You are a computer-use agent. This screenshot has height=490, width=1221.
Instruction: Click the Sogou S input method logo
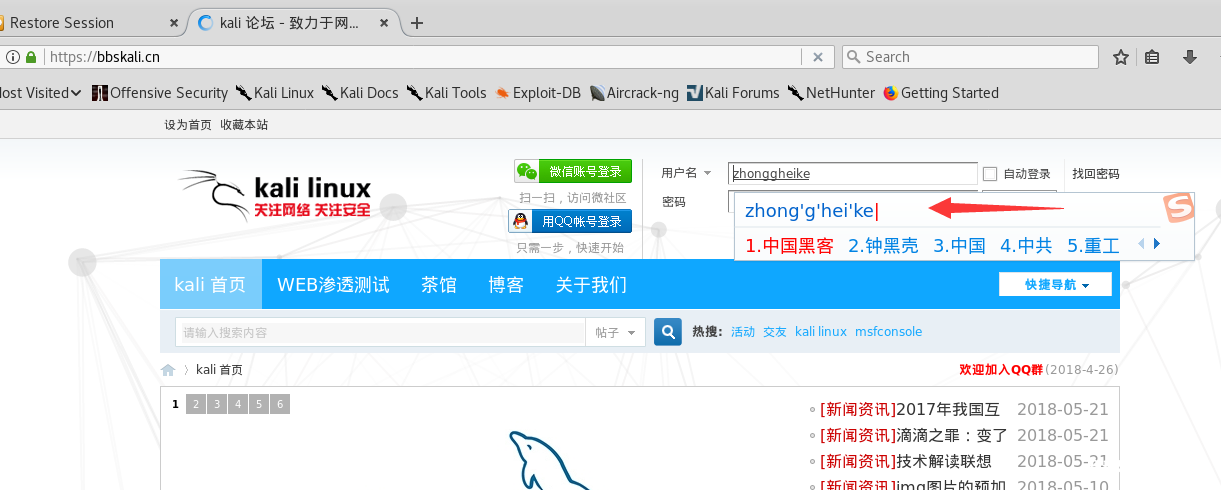coord(1179,209)
